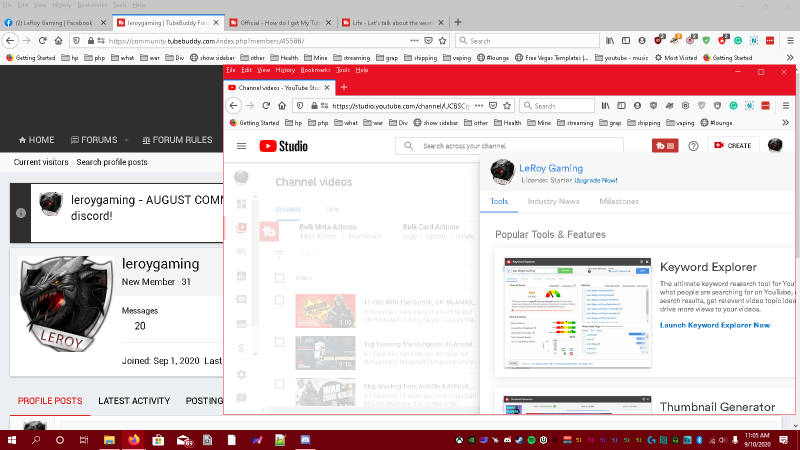Check the box for the first video
Viewport: 800px width, 450px height.
pos(280,300)
